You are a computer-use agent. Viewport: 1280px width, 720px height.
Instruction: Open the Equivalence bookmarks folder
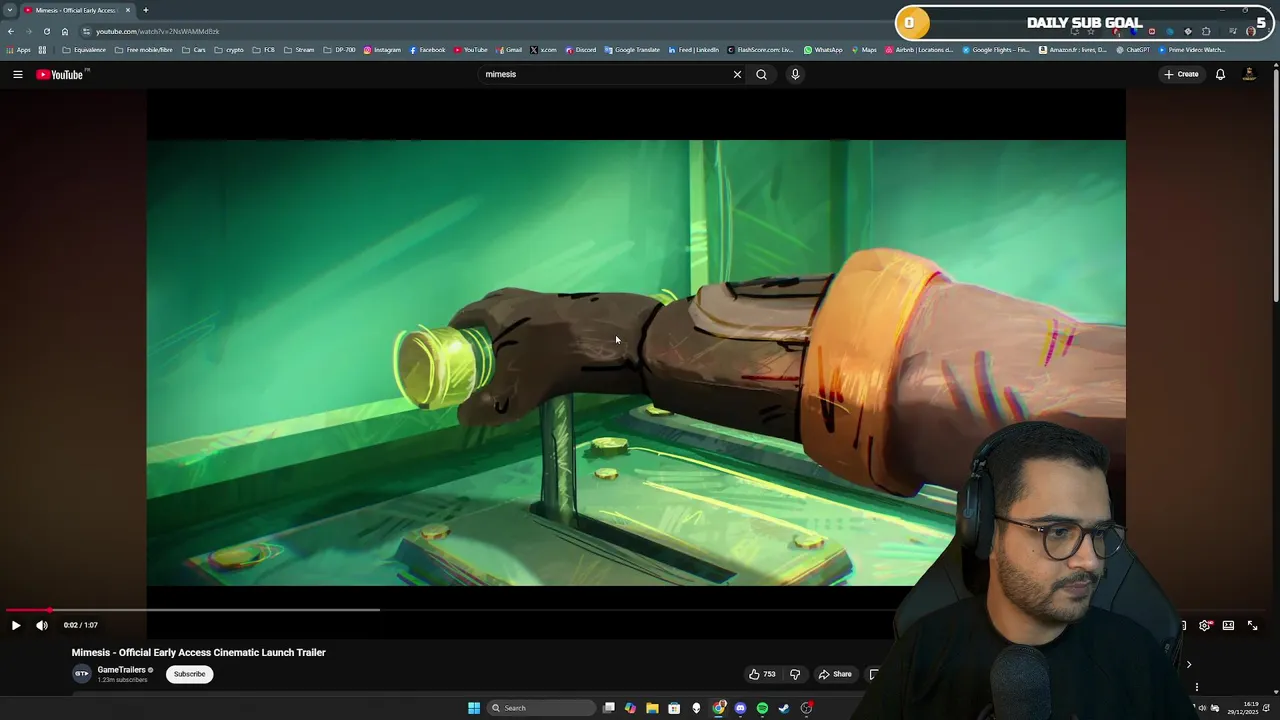click(84, 50)
